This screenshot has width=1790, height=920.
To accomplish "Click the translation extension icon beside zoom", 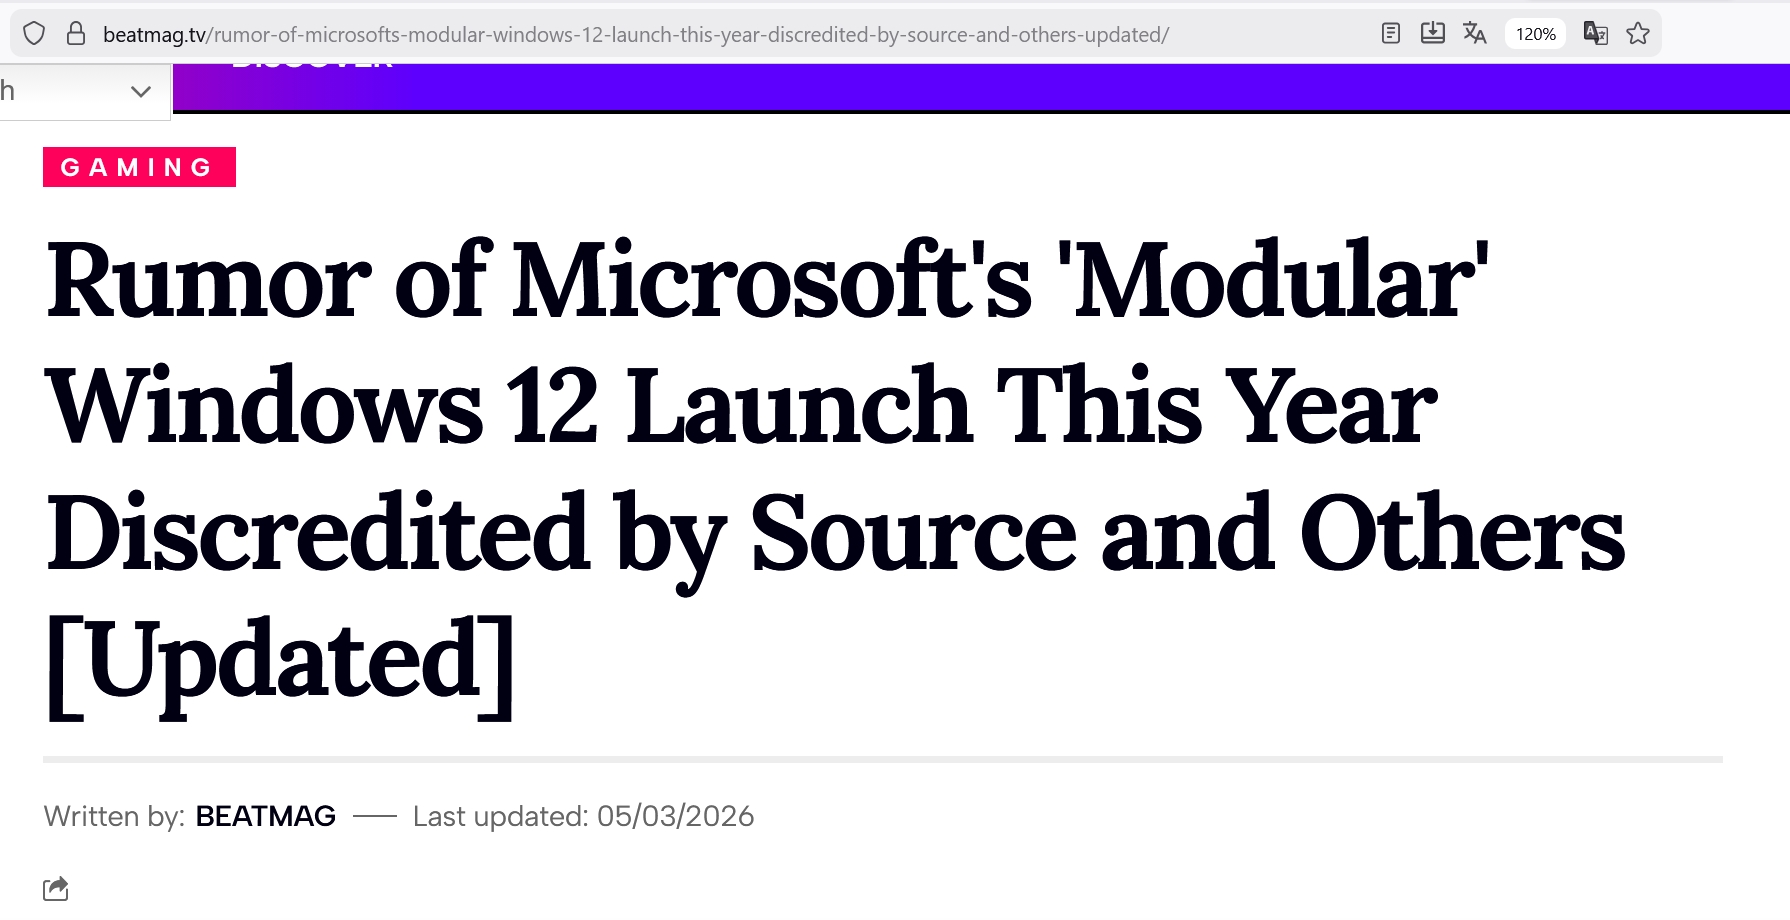I will pos(1595,34).
